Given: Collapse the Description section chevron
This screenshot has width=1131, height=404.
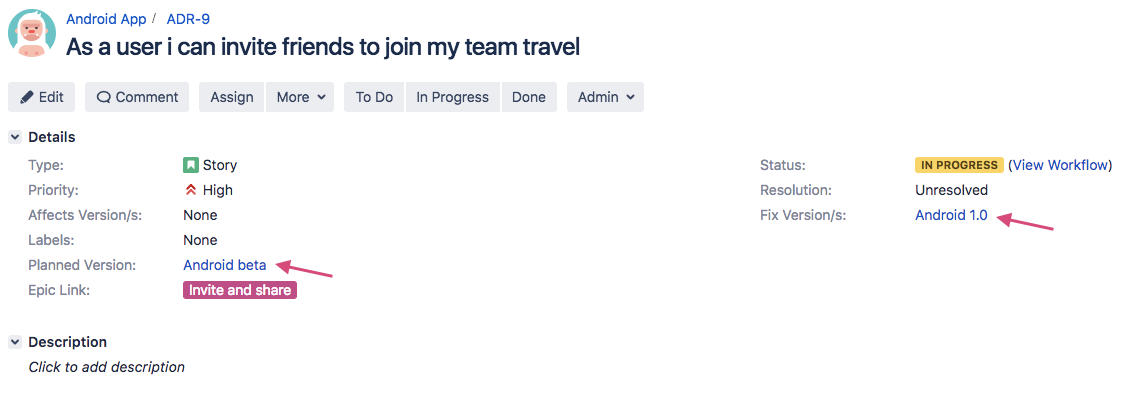Looking at the screenshot, I should pyautogui.click(x=15, y=342).
